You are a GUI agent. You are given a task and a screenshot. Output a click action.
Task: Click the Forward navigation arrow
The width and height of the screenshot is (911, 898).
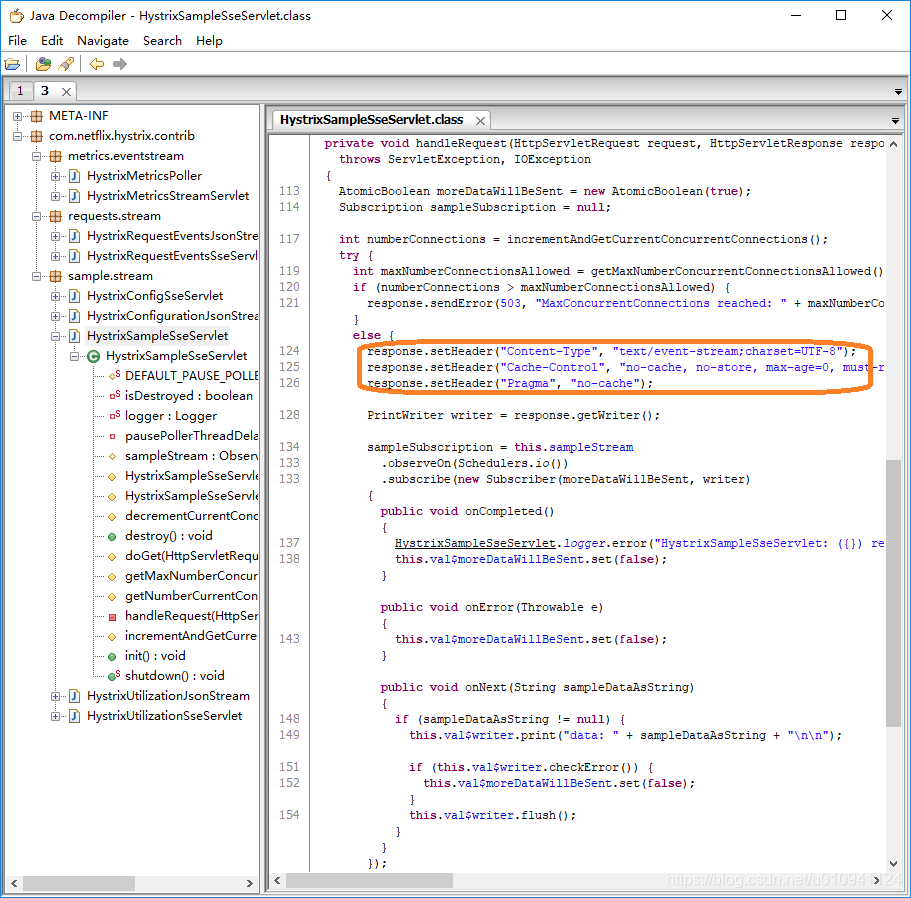(x=120, y=64)
